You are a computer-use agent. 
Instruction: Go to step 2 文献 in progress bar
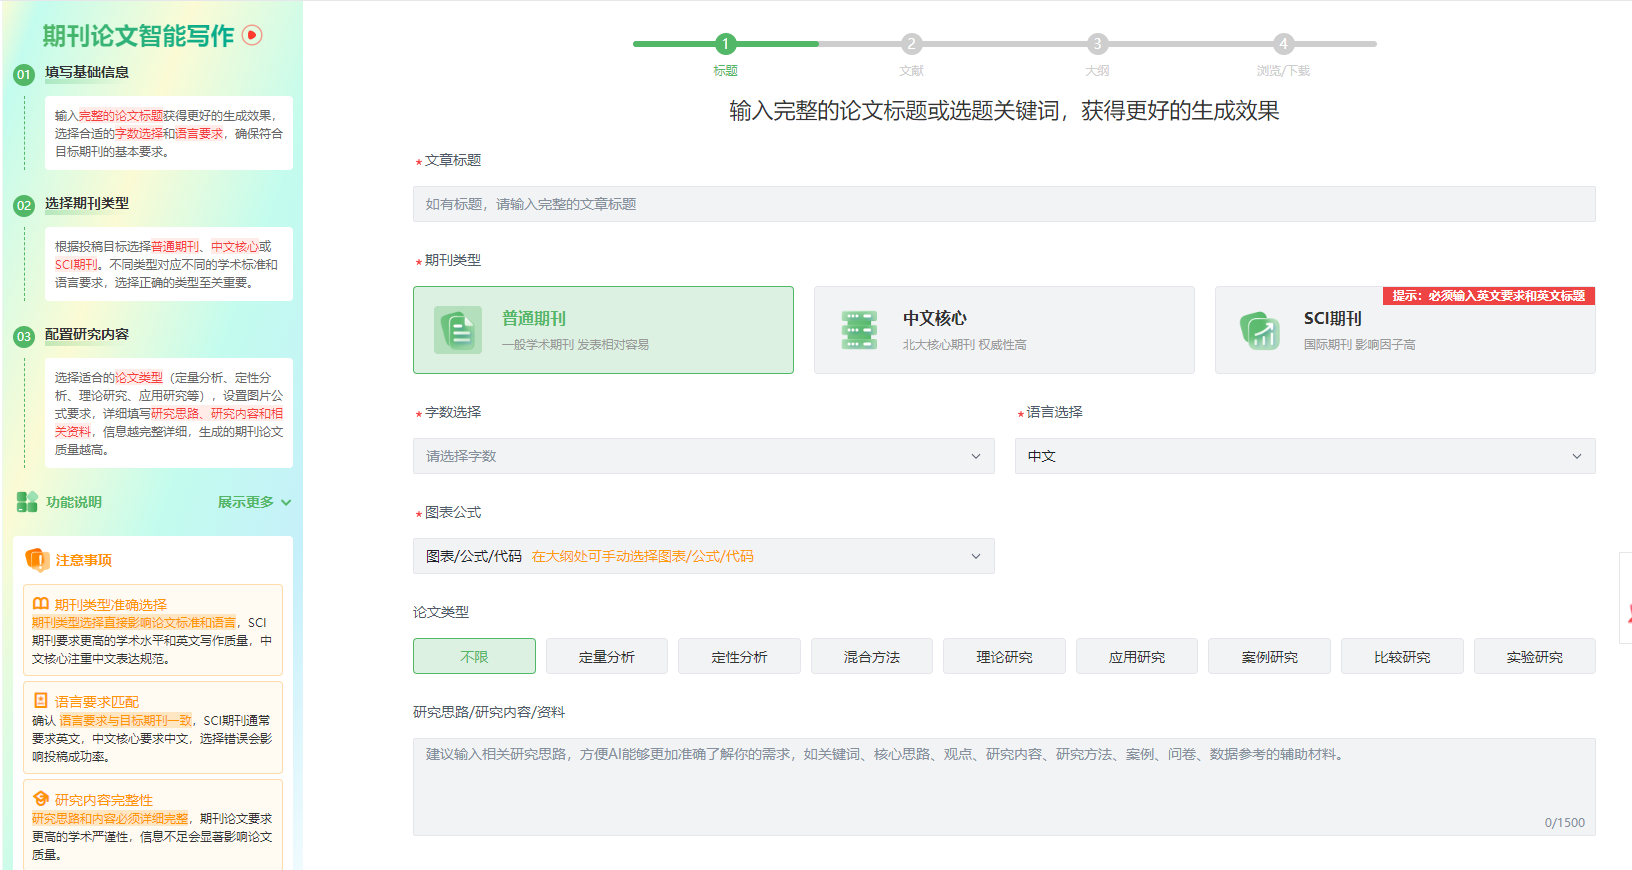911,44
